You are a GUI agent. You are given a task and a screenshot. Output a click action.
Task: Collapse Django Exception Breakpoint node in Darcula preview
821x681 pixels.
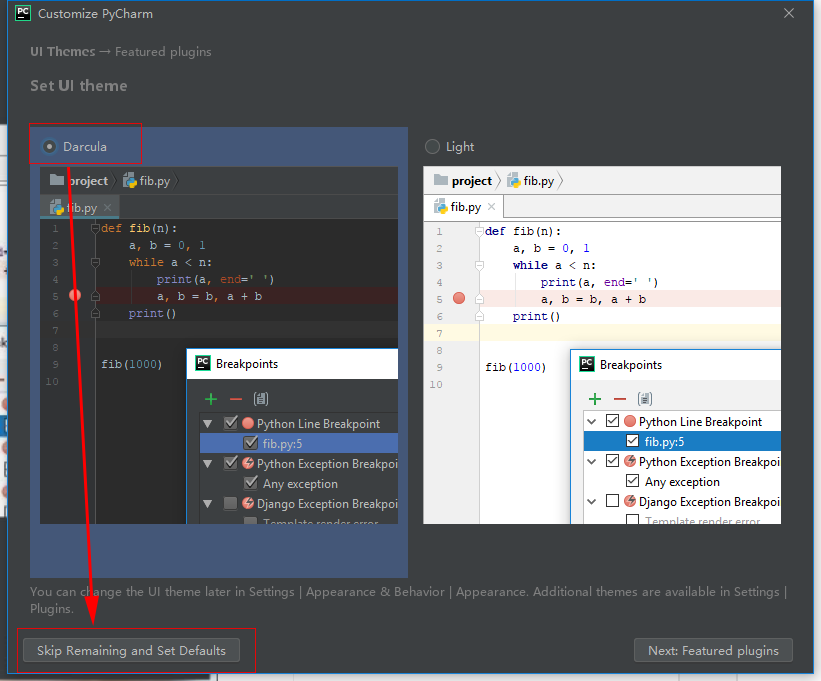point(208,504)
